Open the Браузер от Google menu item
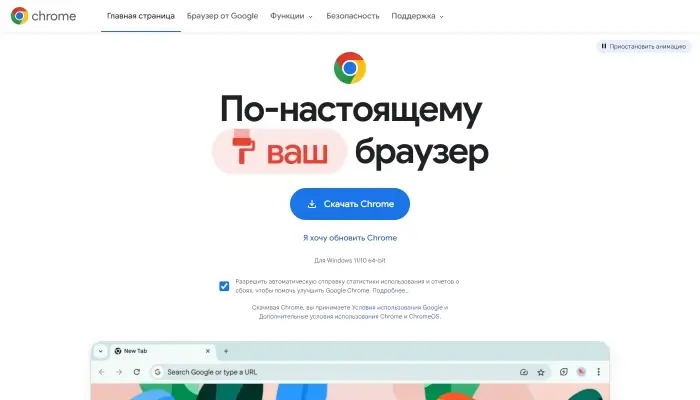The width and height of the screenshot is (700, 400). tap(222, 16)
